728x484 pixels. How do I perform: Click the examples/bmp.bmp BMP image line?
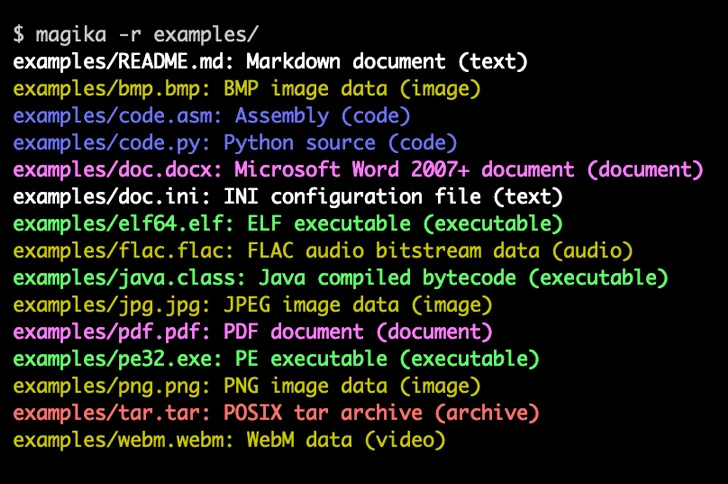(x=247, y=89)
